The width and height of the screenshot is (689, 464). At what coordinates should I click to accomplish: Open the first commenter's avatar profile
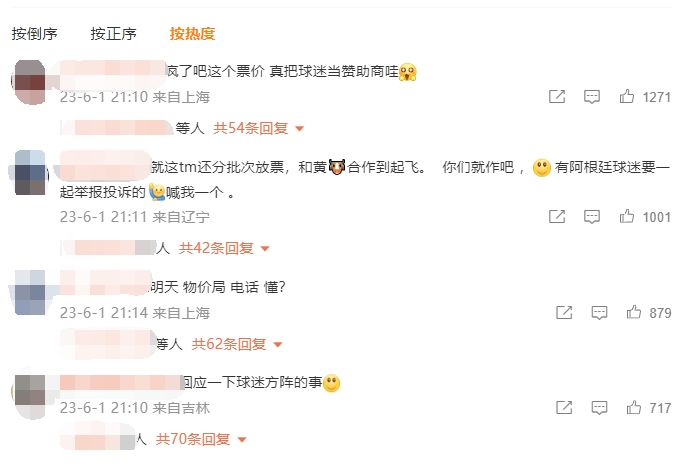(30, 82)
